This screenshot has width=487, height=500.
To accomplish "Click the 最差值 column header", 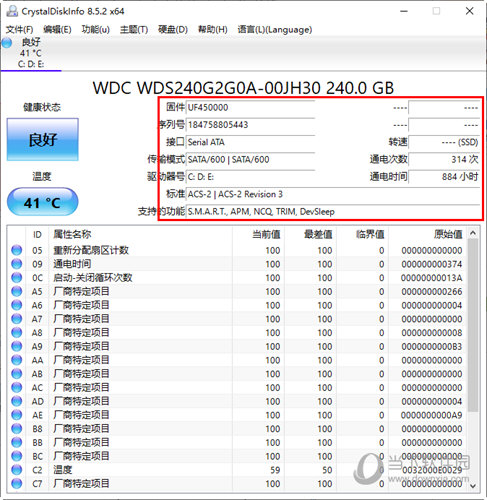I will 310,235.
